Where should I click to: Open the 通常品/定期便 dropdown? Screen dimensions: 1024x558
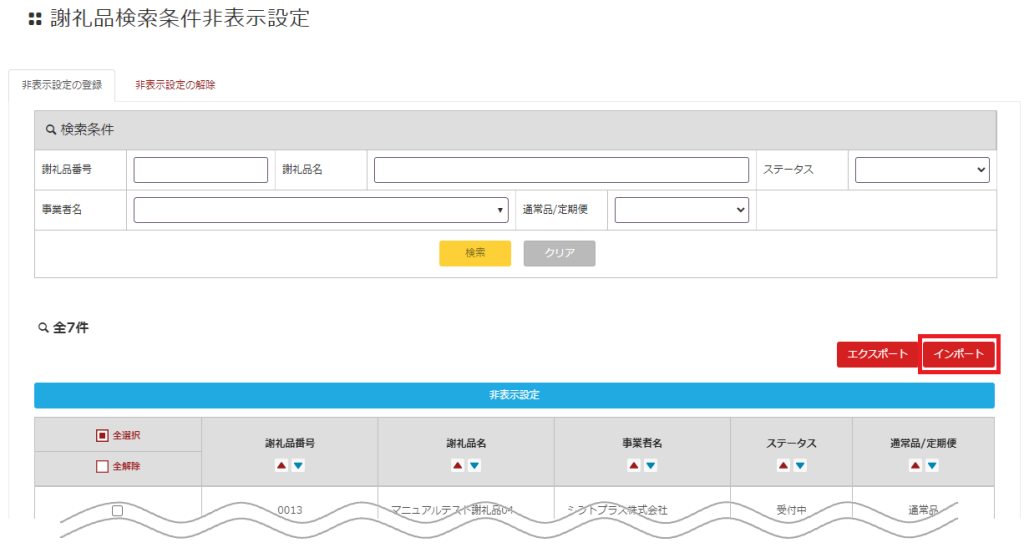[681, 210]
